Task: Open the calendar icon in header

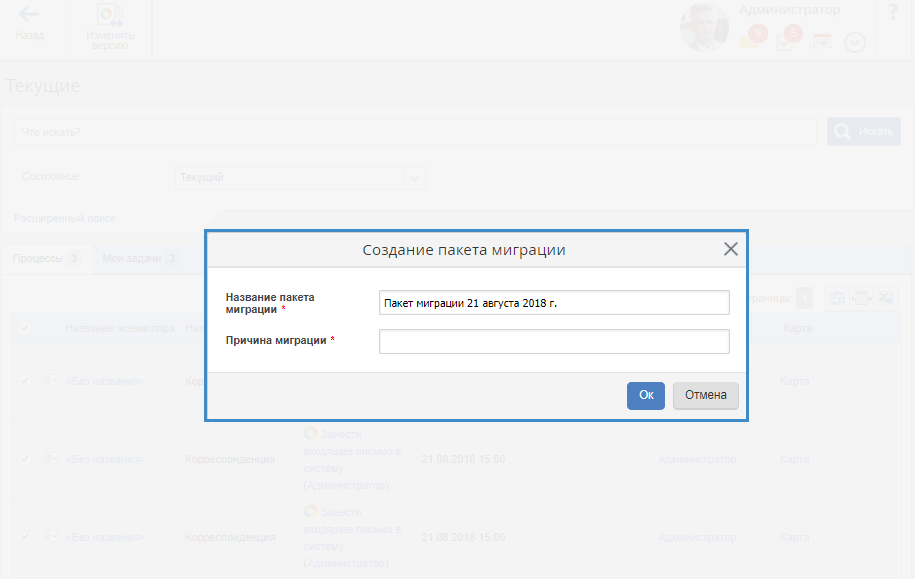Action: (820, 43)
